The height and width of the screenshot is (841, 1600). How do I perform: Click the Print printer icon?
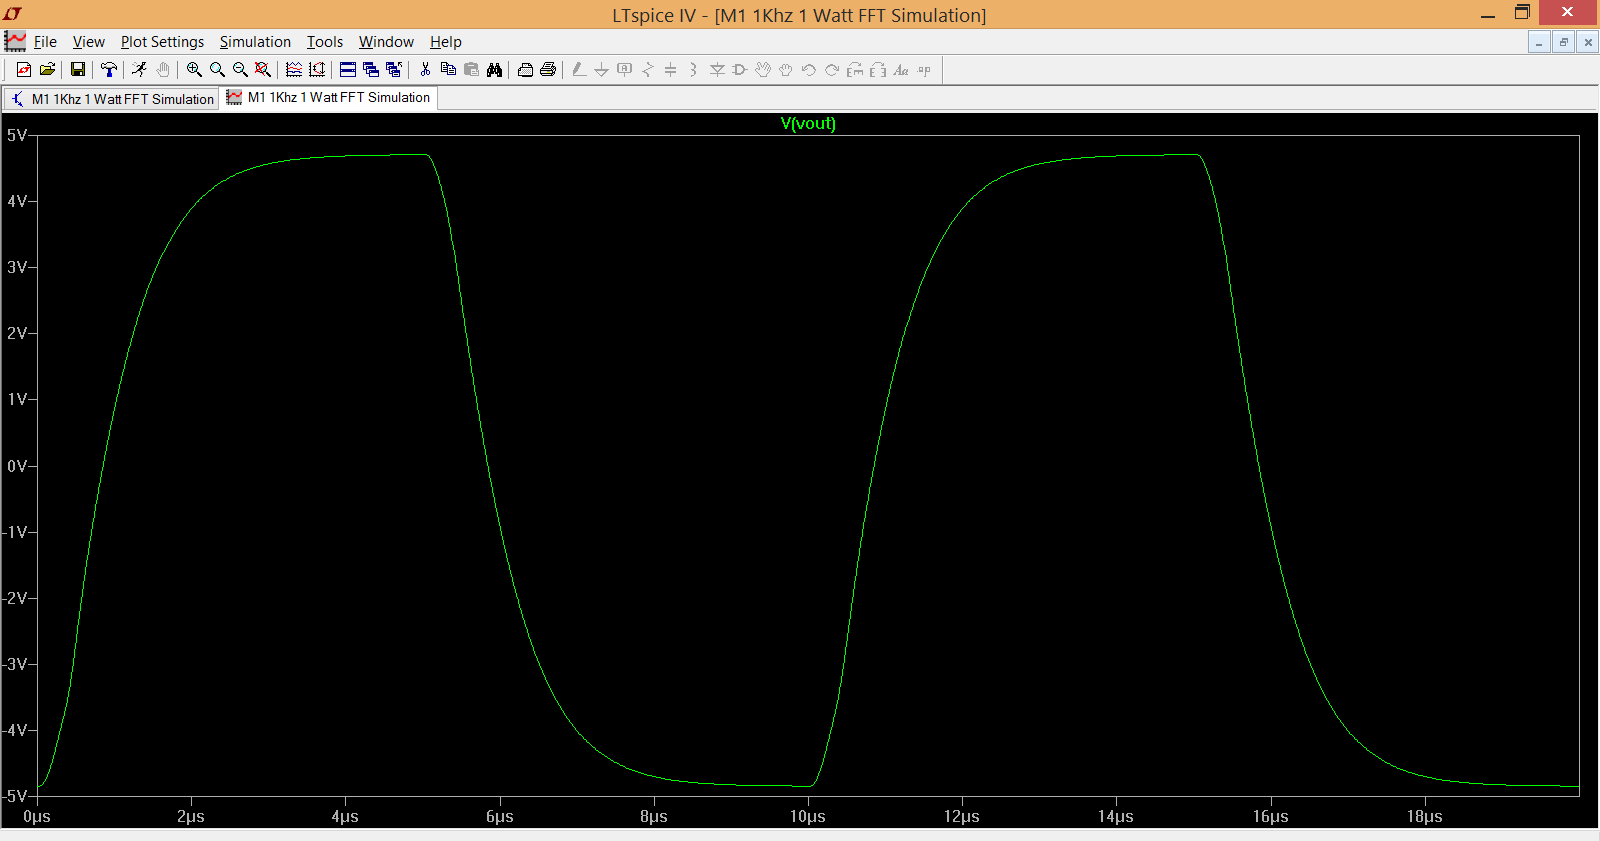click(548, 70)
